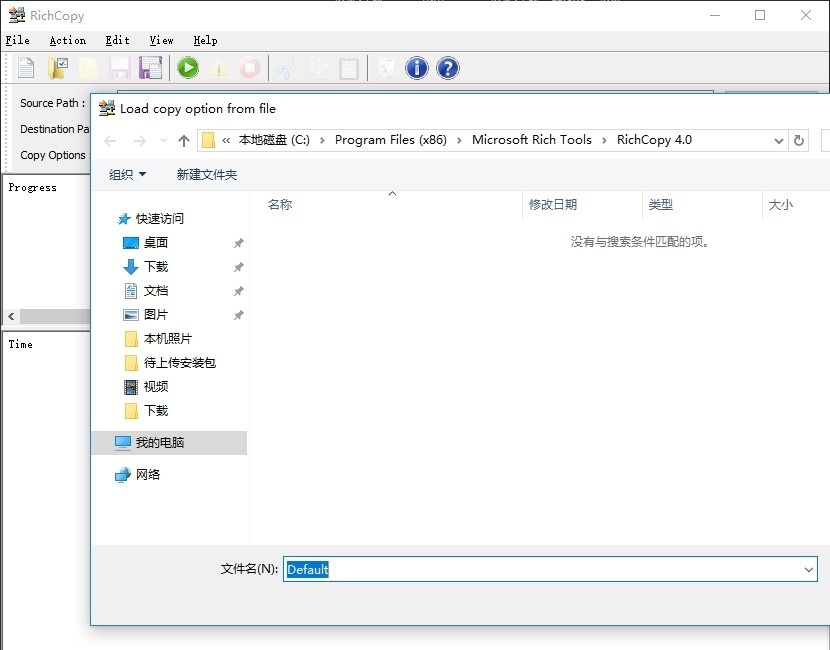Click the greyed-out clipboard paste icon
Image resolution: width=830 pixels, height=650 pixels.
coord(349,68)
